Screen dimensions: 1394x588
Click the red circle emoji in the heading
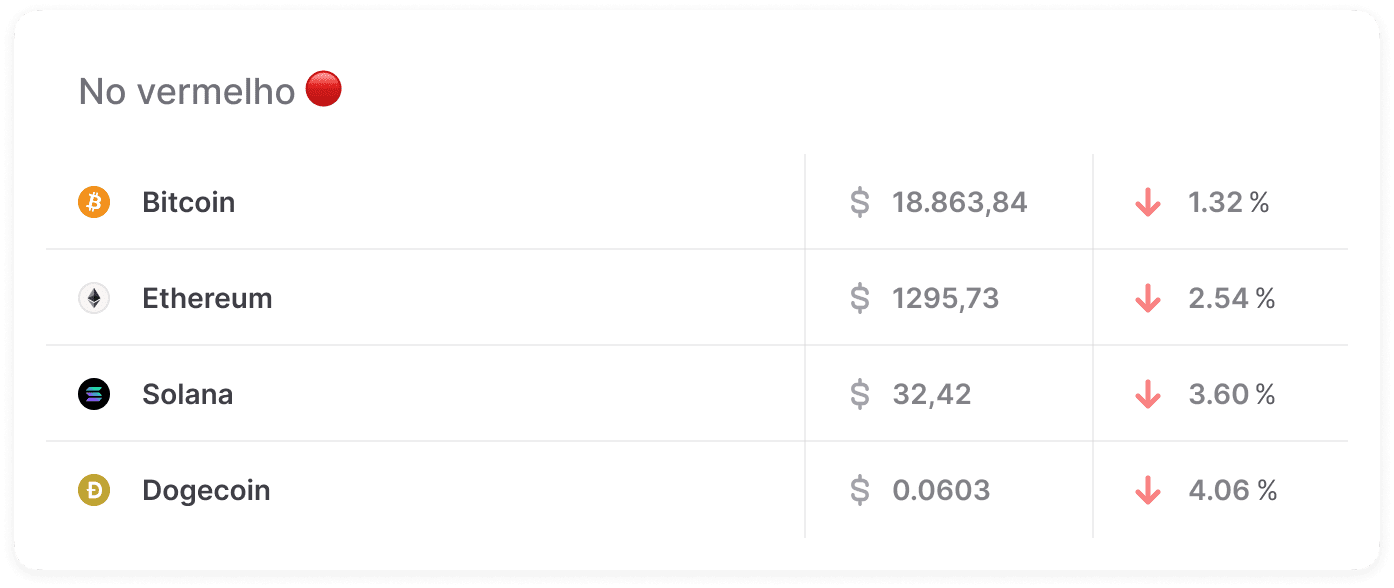tap(323, 88)
